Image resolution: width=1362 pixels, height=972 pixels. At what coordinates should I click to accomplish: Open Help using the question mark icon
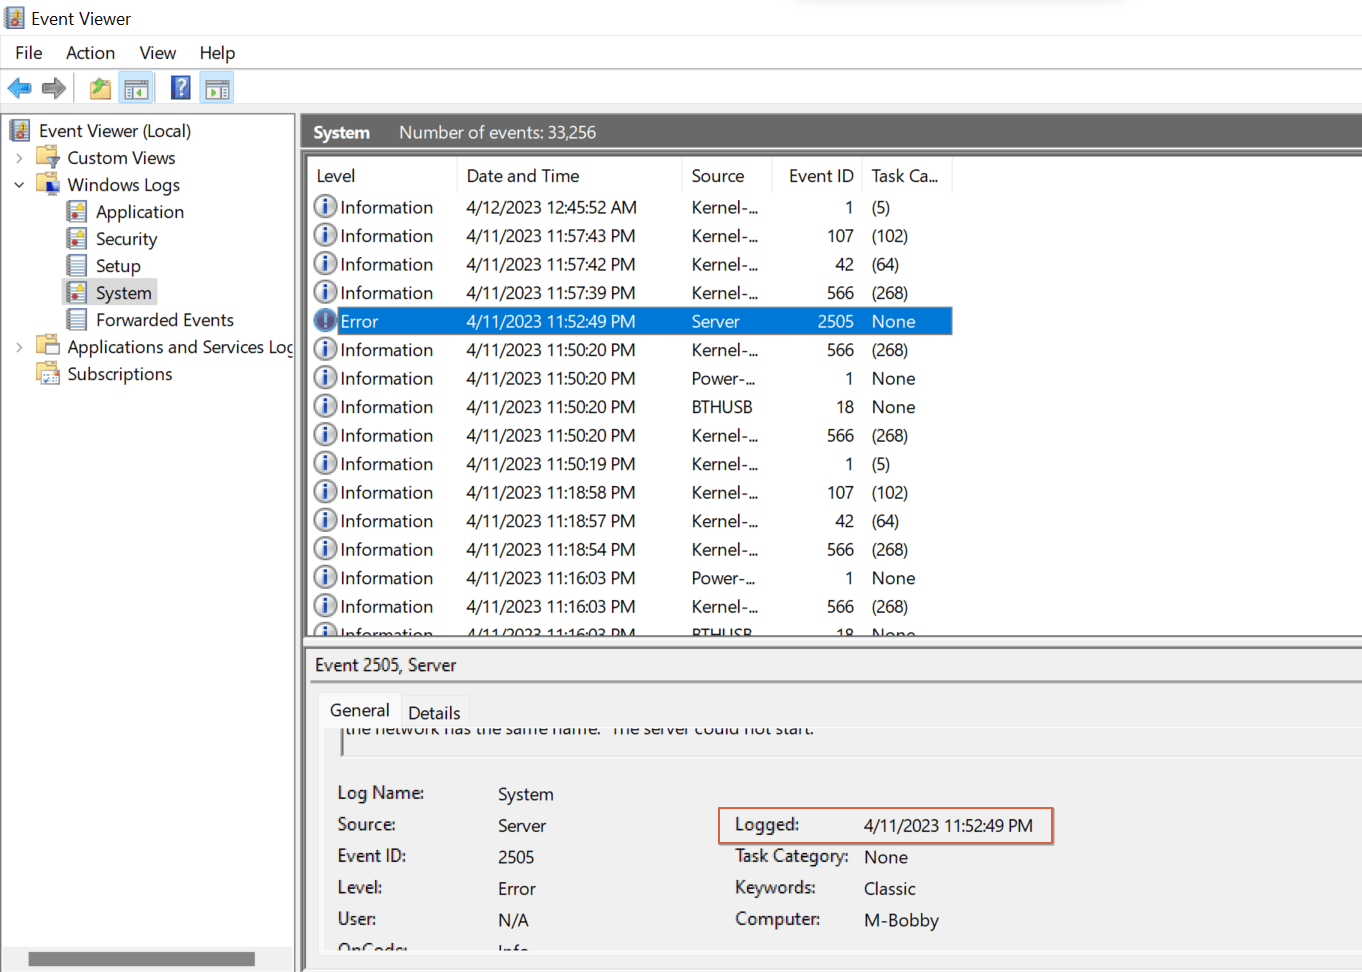[x=180, y=88]
